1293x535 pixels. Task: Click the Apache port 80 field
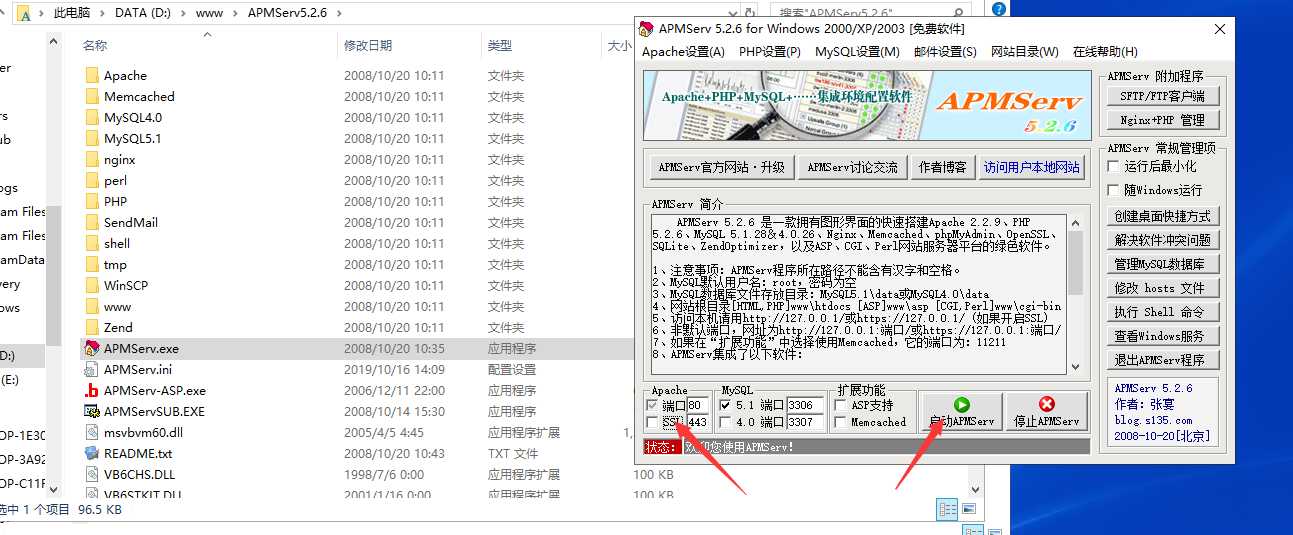coord(698,406)
